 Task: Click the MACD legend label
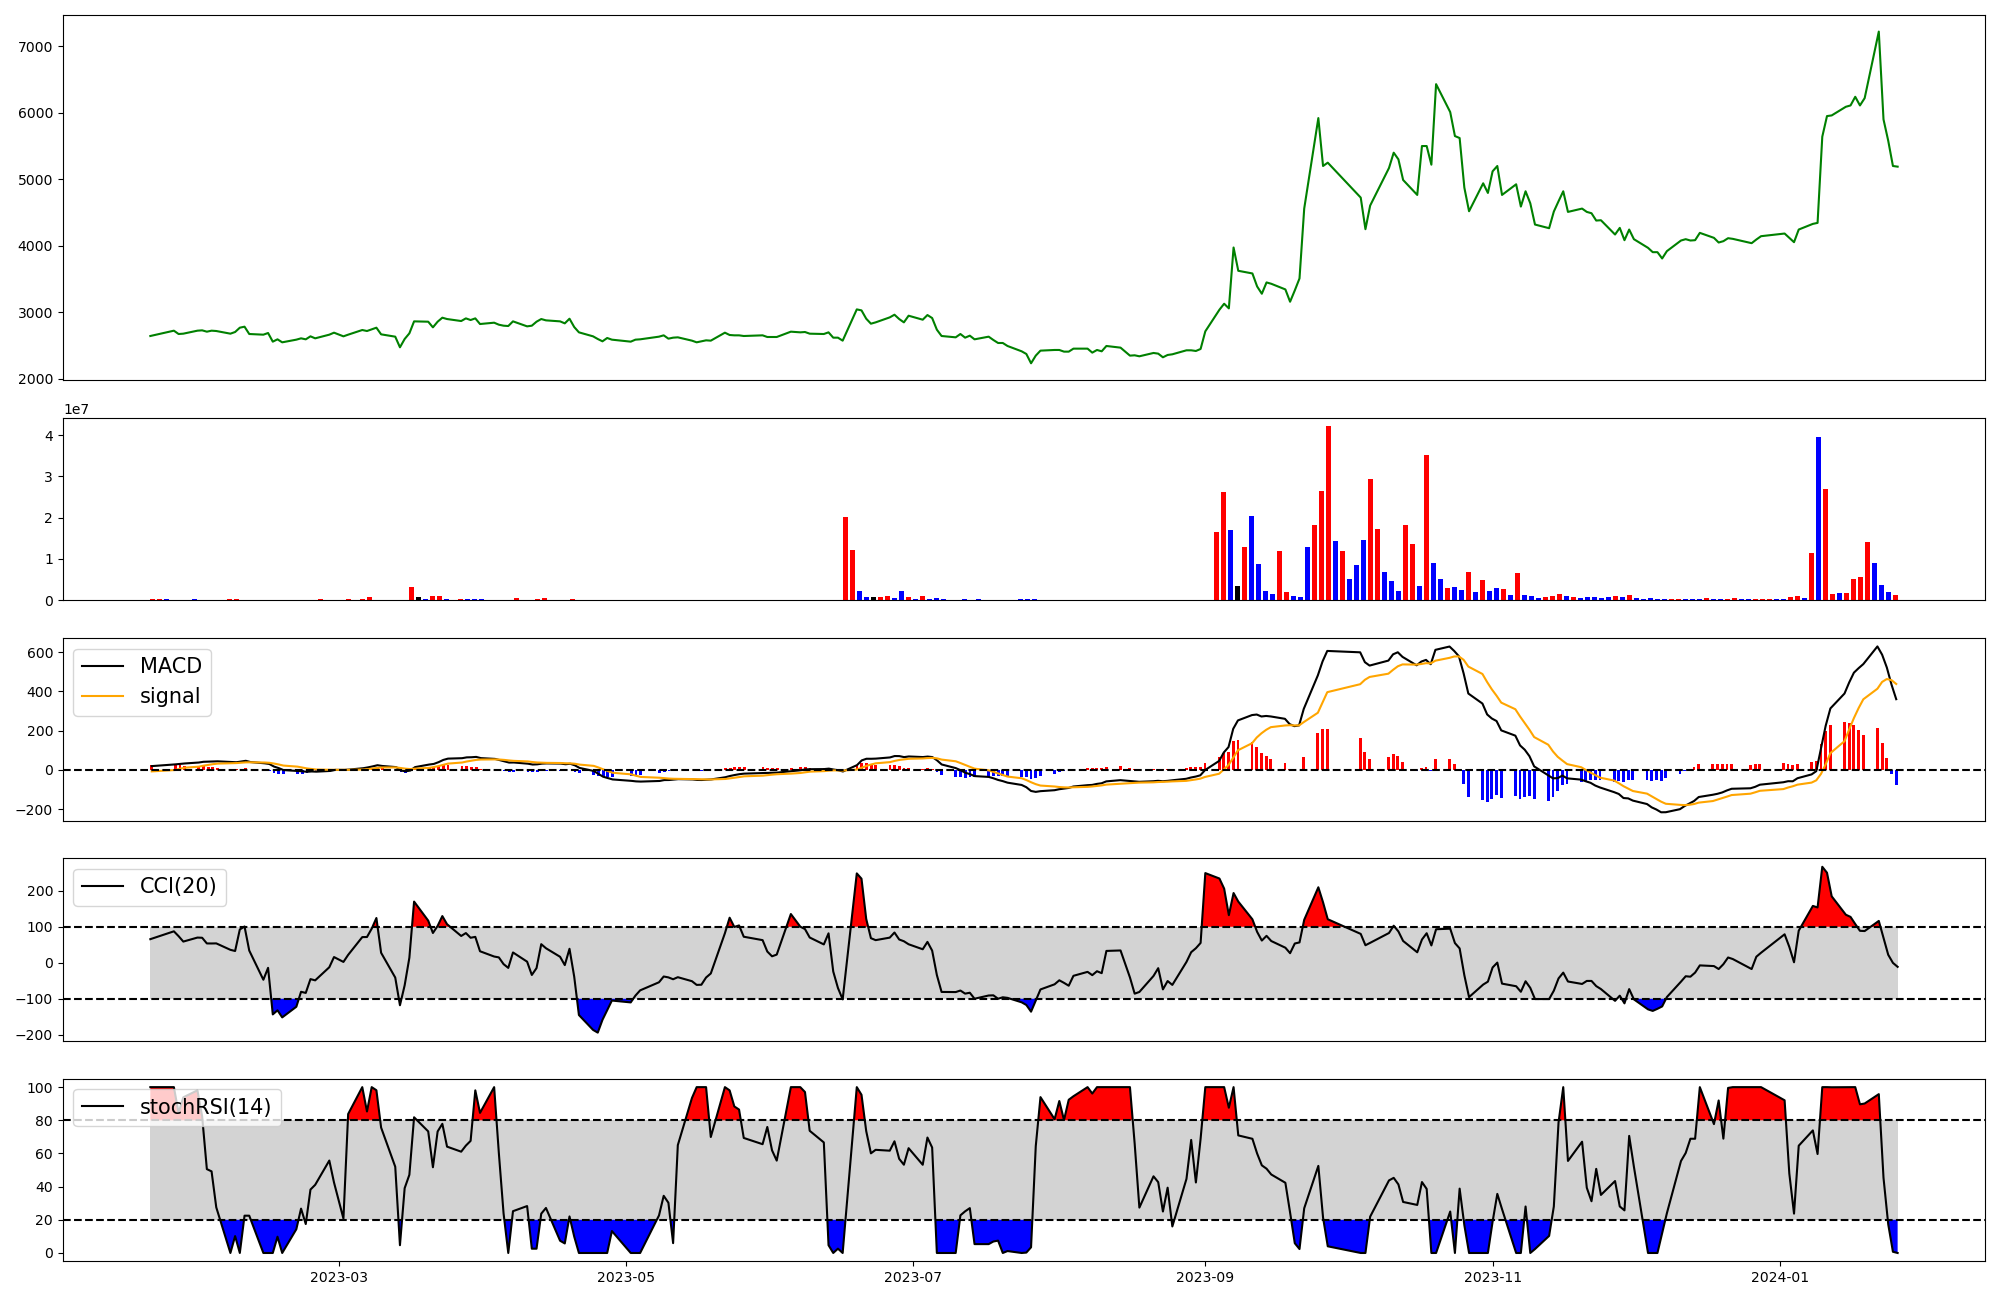pos(170,666)
